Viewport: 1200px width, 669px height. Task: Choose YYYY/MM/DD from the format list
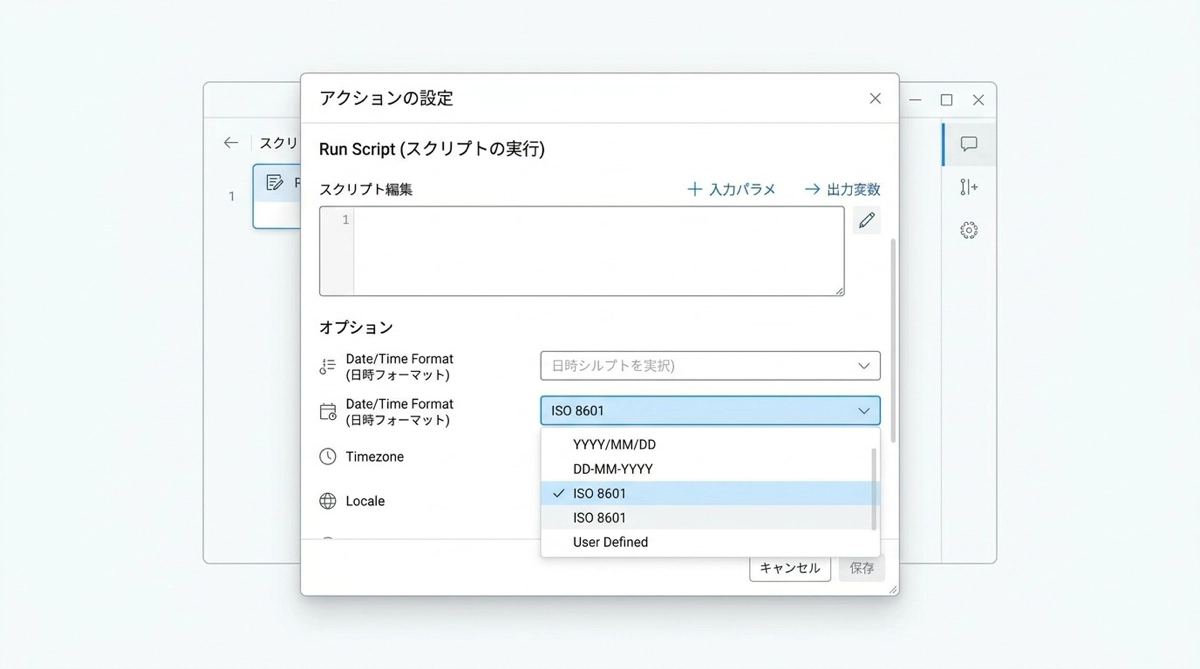614,444
